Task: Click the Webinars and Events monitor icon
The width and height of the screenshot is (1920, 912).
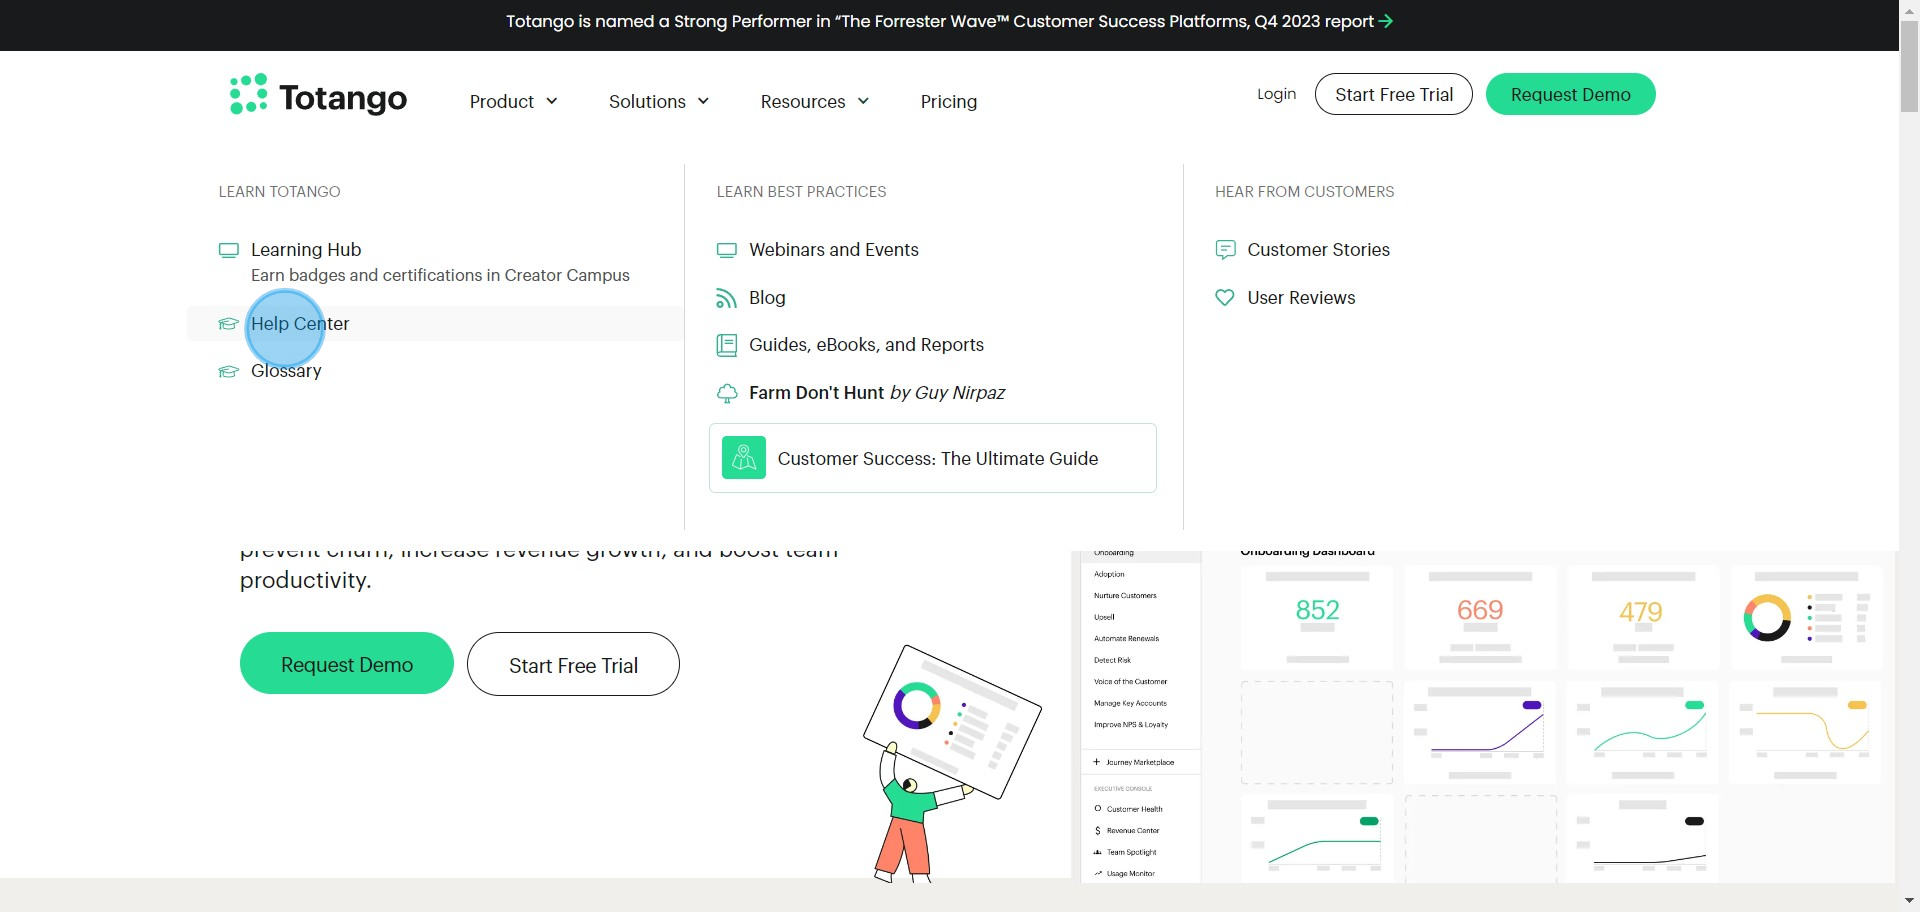Action: click(x=727, y=250)
